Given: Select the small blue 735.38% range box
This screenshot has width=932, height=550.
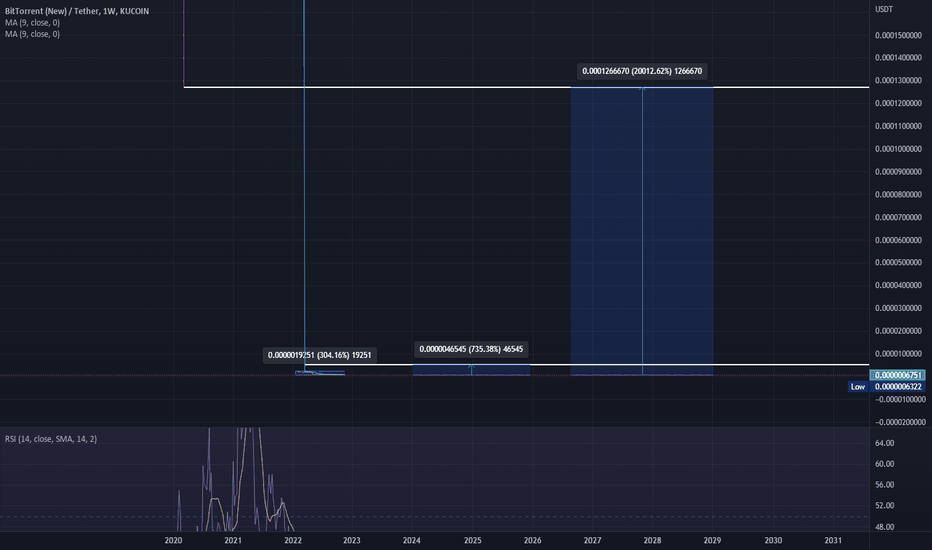Looking at the screenshot, I should click(x=471, y=370).
